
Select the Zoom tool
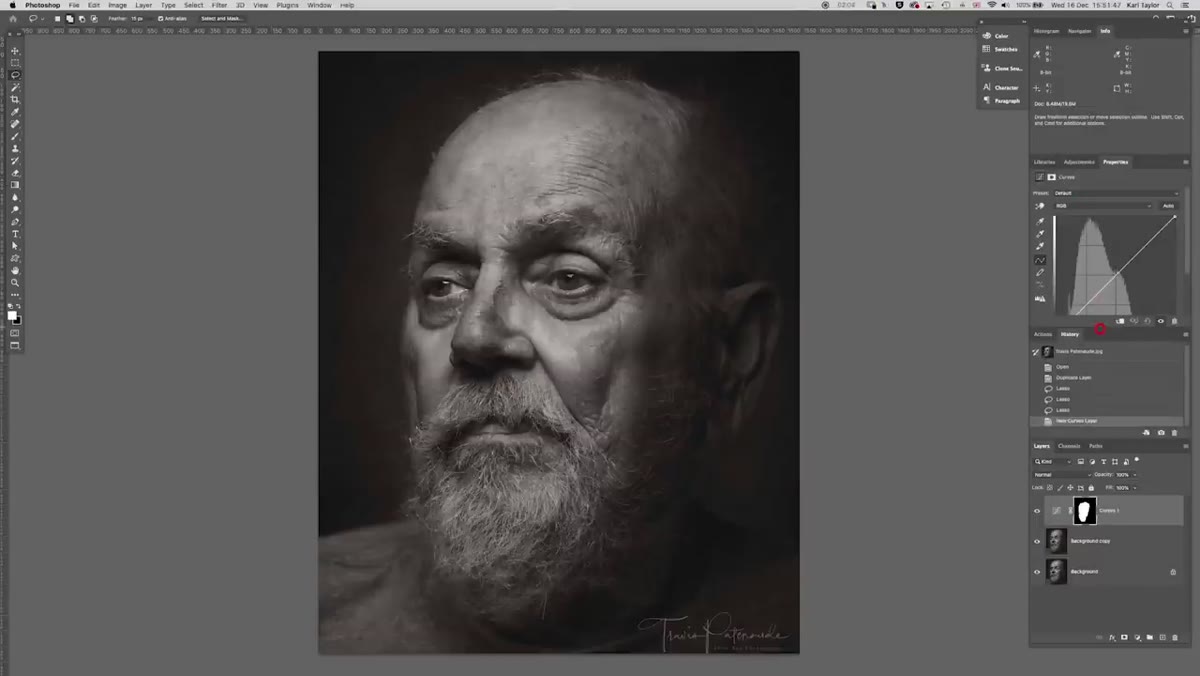(x=15, y=283)
